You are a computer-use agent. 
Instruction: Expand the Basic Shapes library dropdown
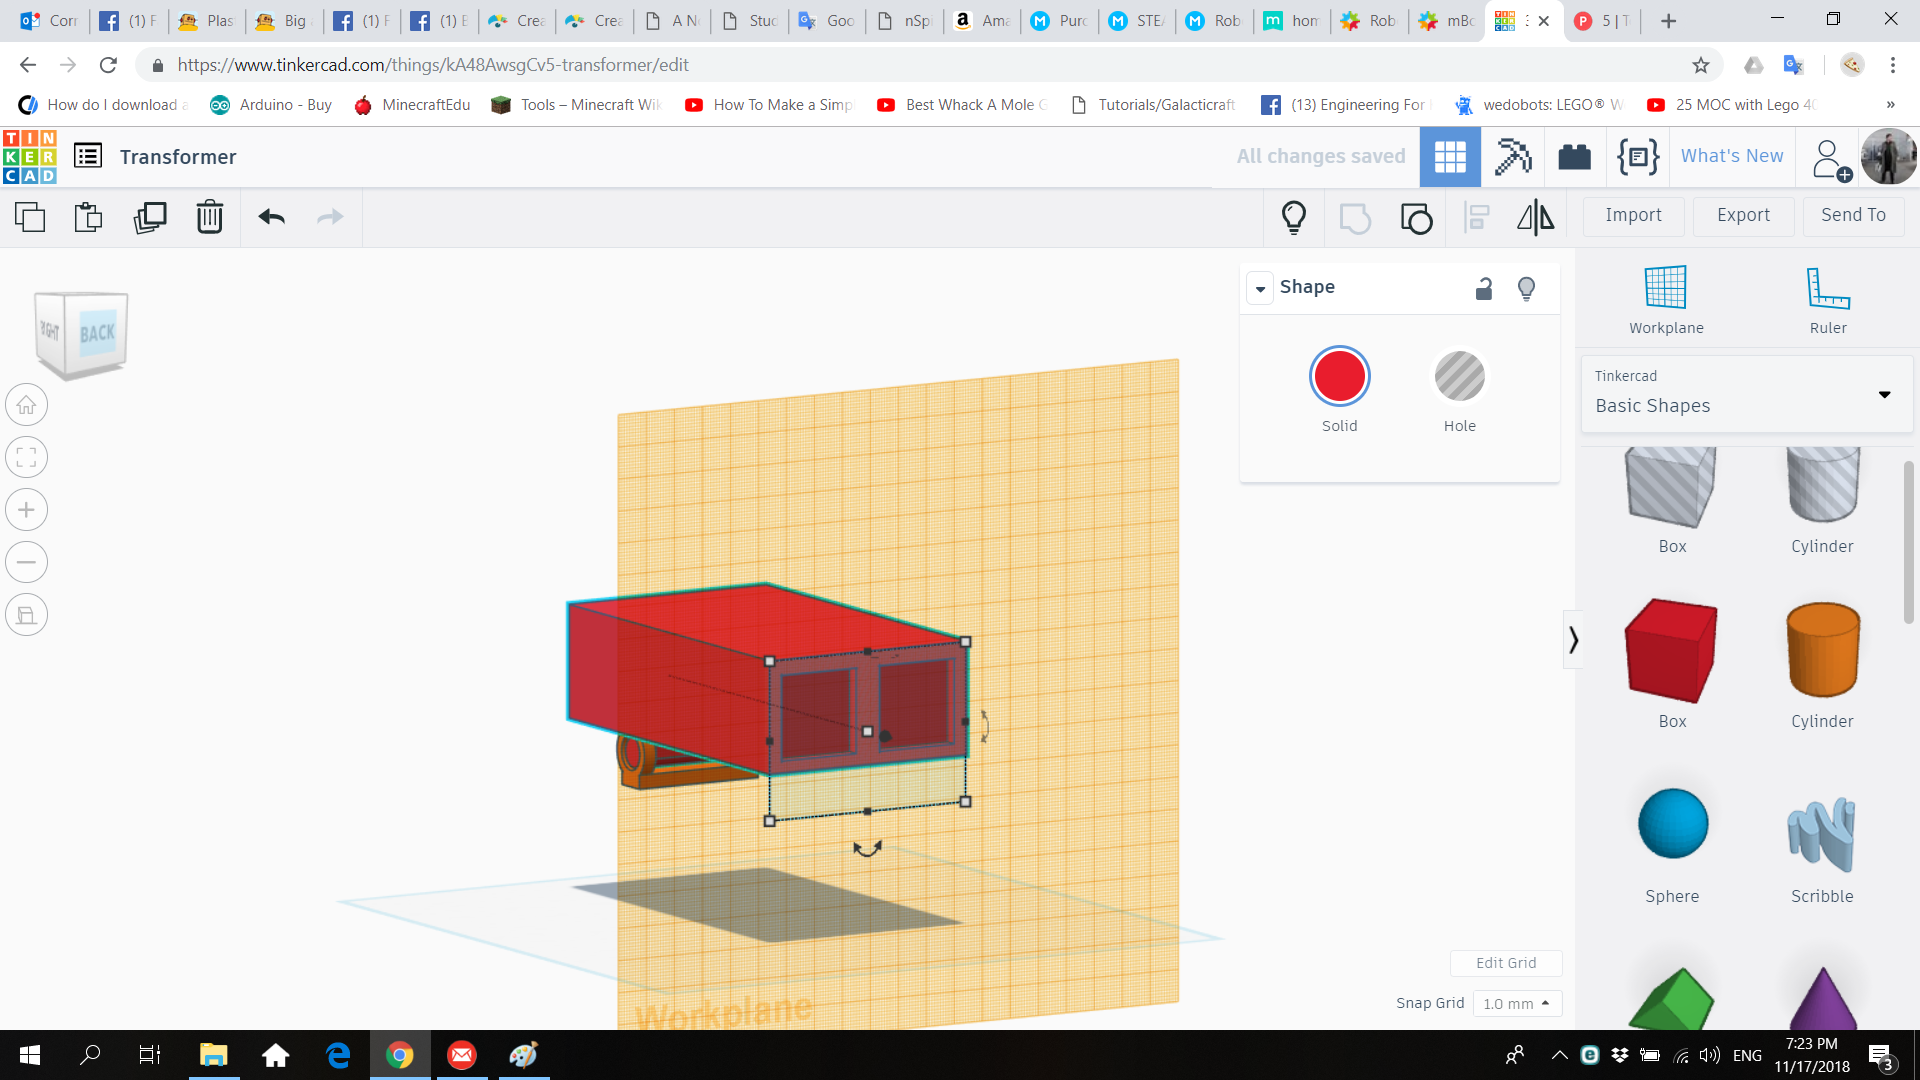coord(1884,394)
